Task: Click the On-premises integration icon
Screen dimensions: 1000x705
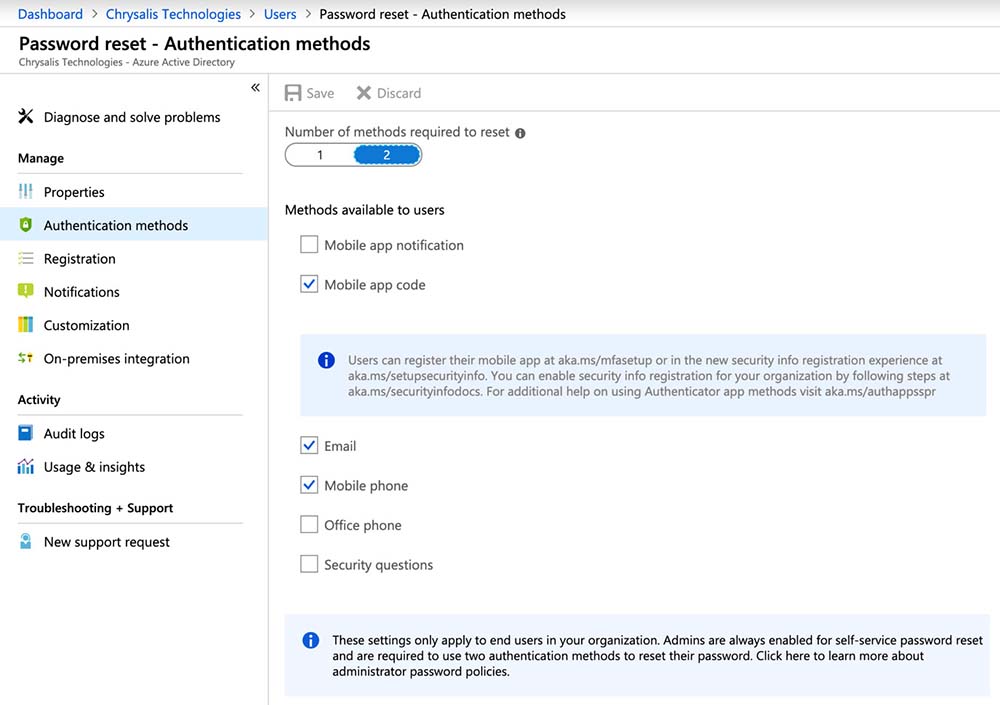Action: click(26, 359)
